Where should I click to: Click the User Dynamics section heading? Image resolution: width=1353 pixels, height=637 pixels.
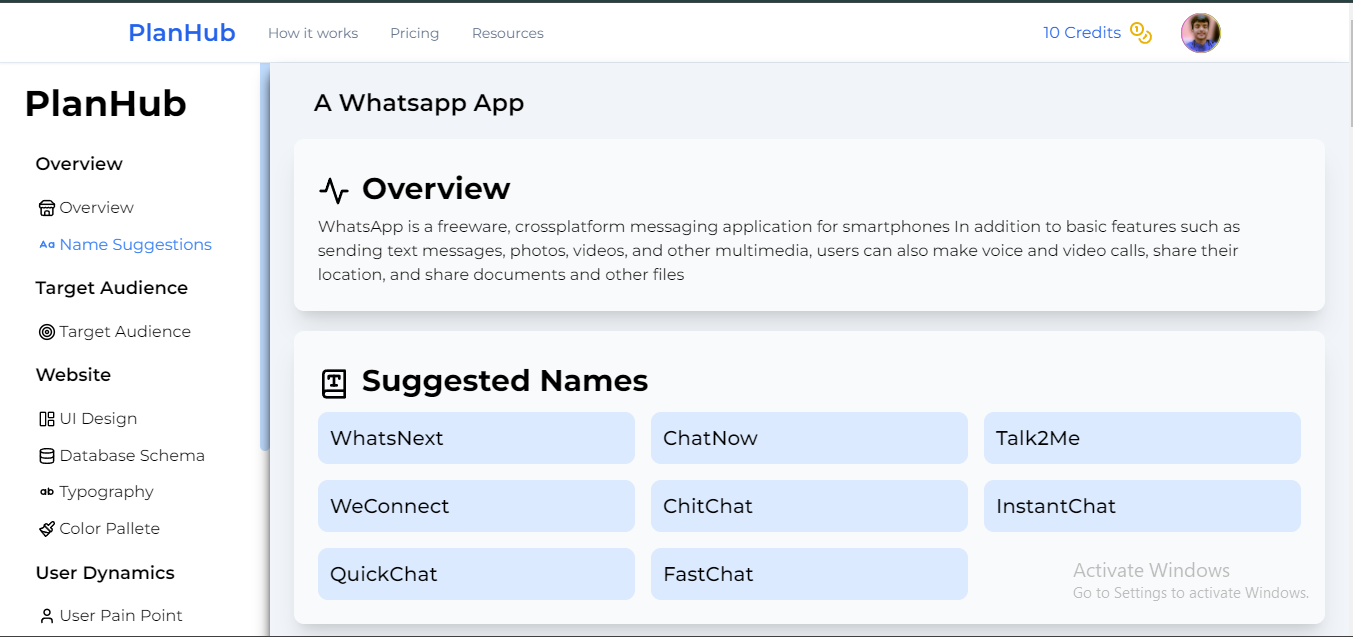[105, 573]
